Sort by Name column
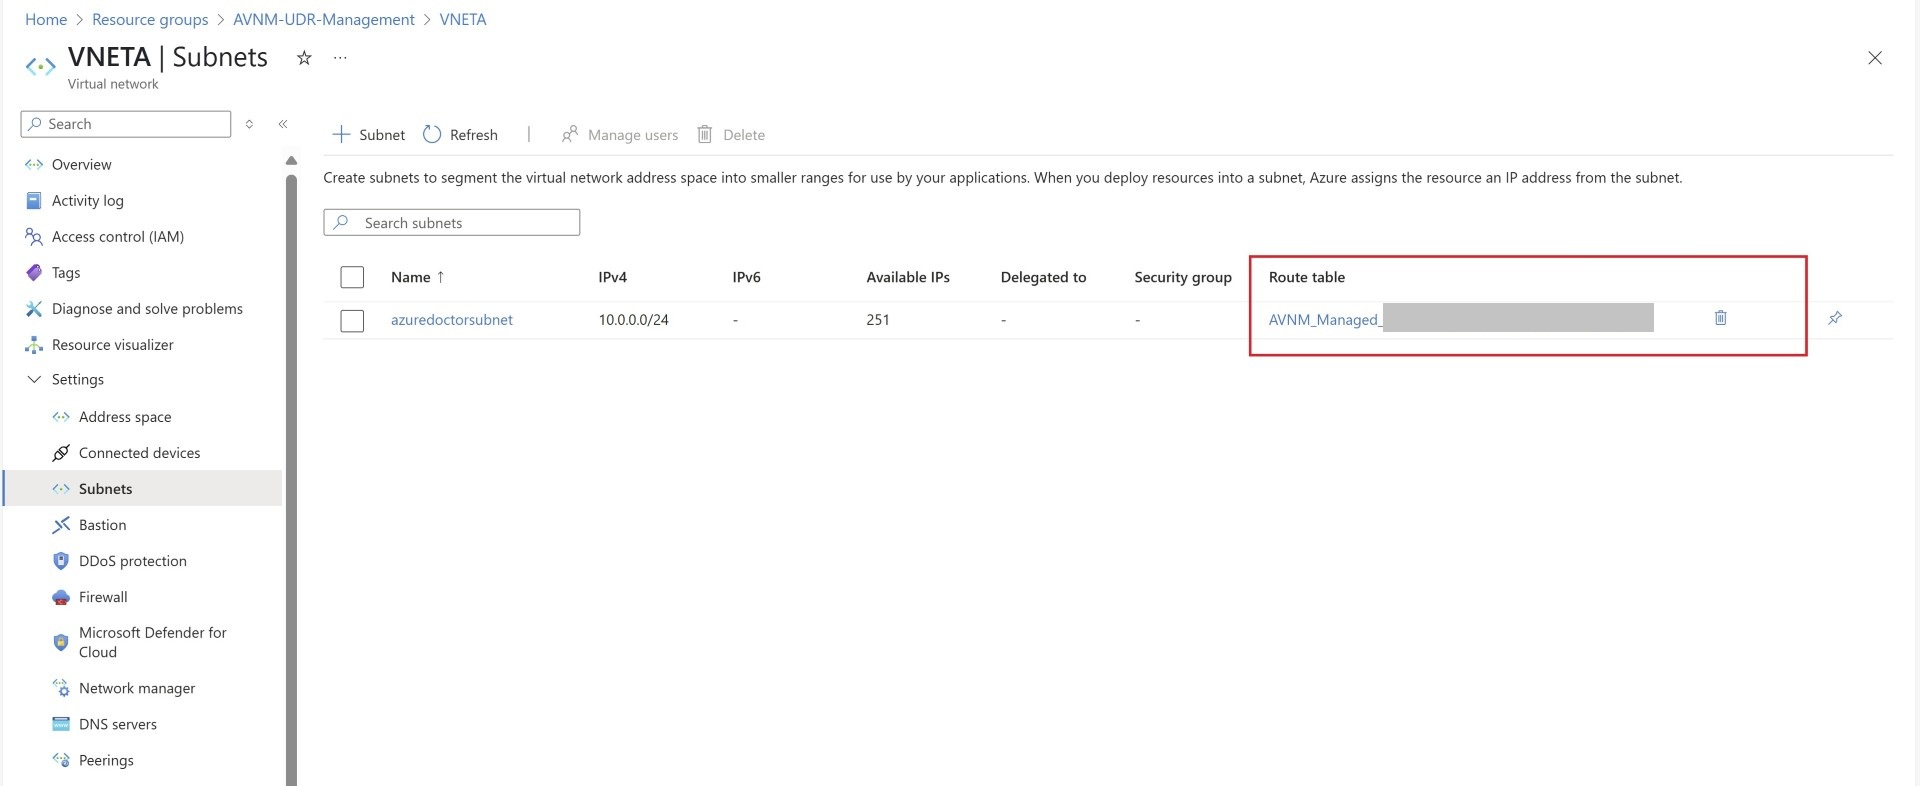 point(417,278)
